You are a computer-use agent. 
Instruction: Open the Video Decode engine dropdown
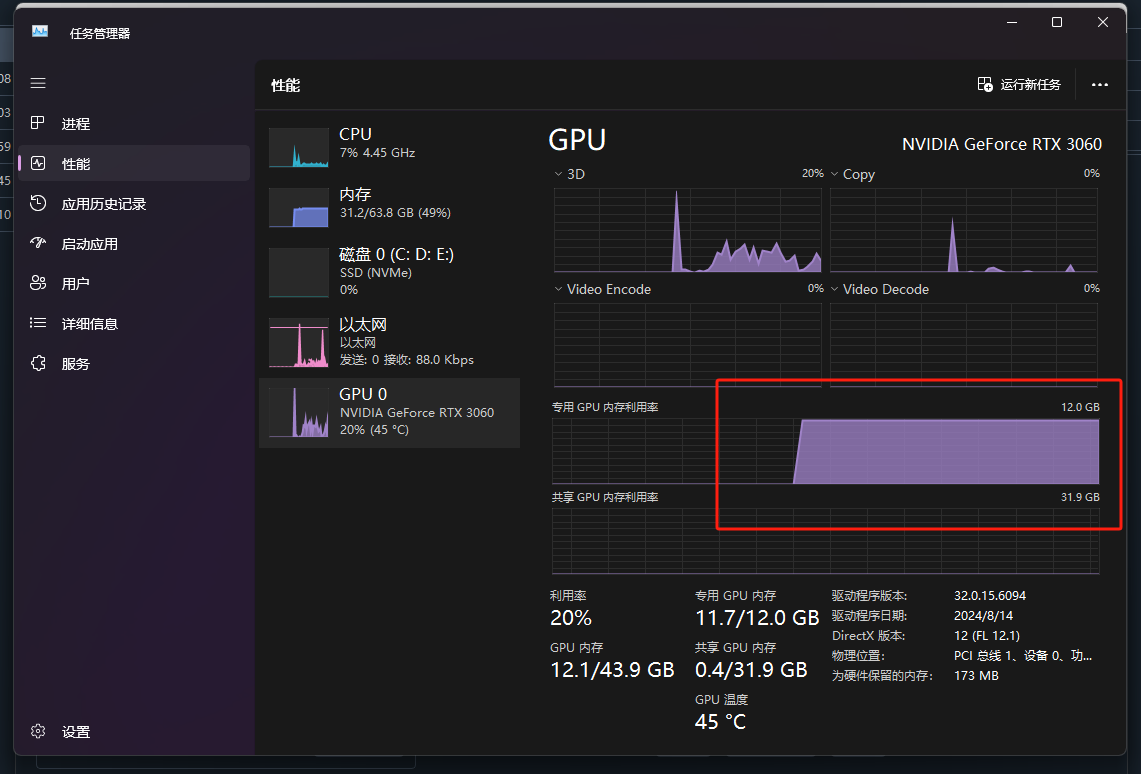[880, 290]
